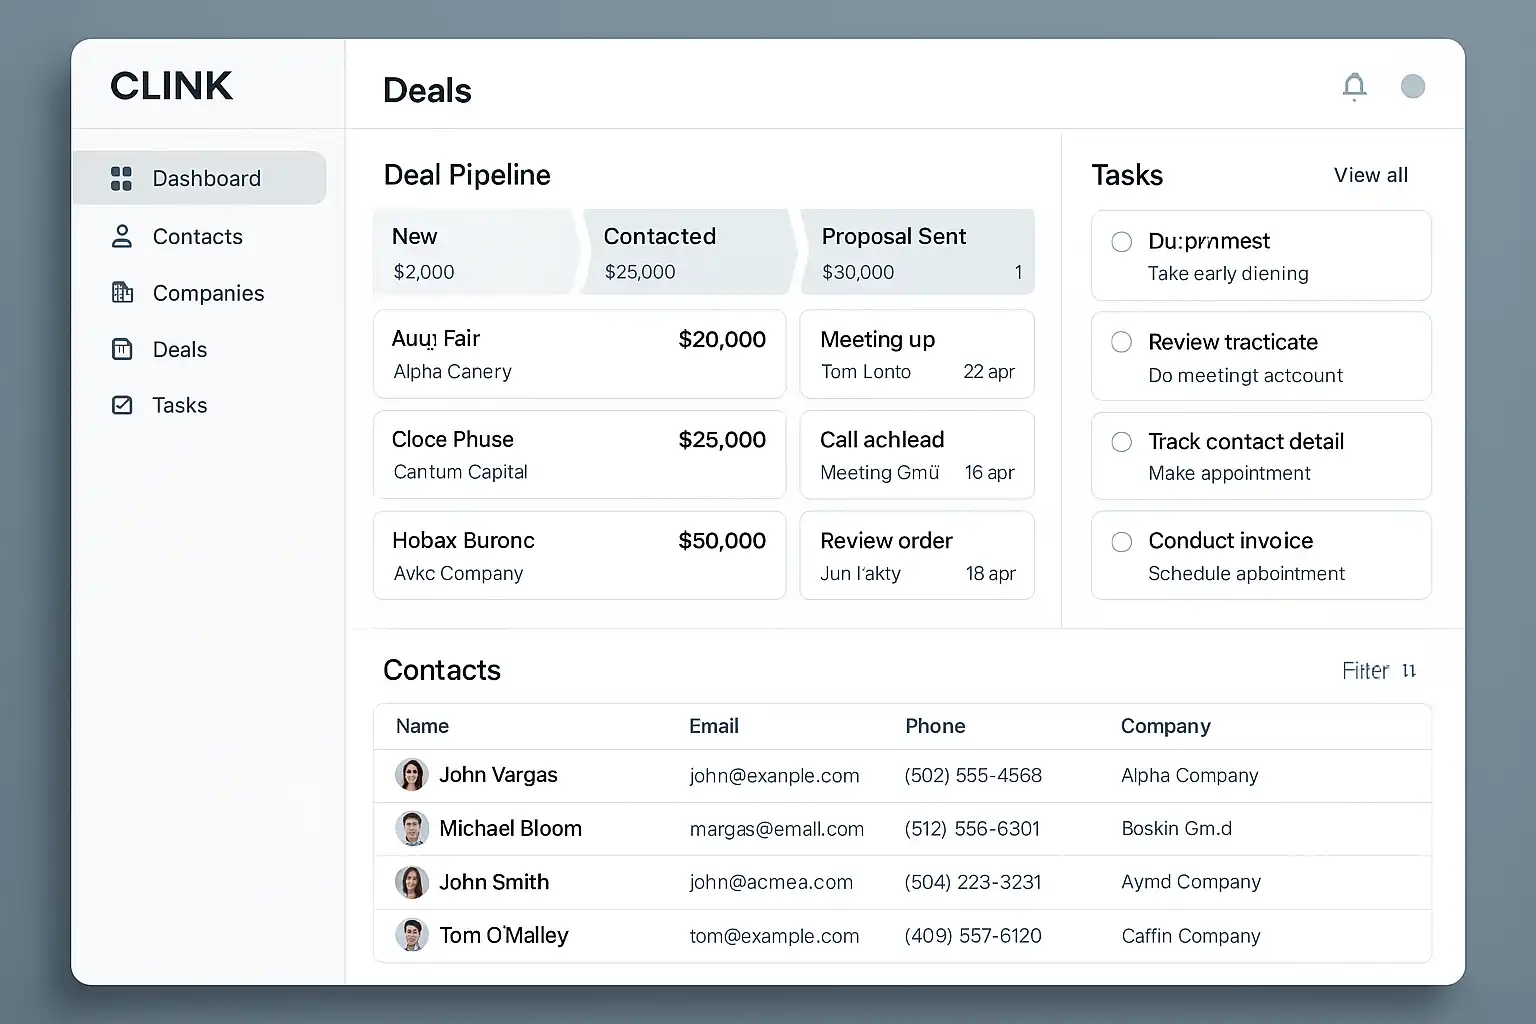Open the user profile avatar circle
This screenshot has width=1536, height=1024.
(1412, 87)
